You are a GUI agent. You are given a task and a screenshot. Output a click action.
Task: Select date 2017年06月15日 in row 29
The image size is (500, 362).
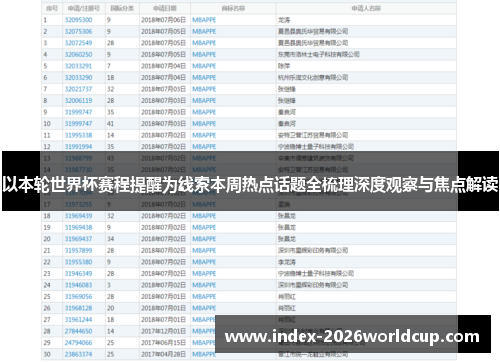(163, 343)
